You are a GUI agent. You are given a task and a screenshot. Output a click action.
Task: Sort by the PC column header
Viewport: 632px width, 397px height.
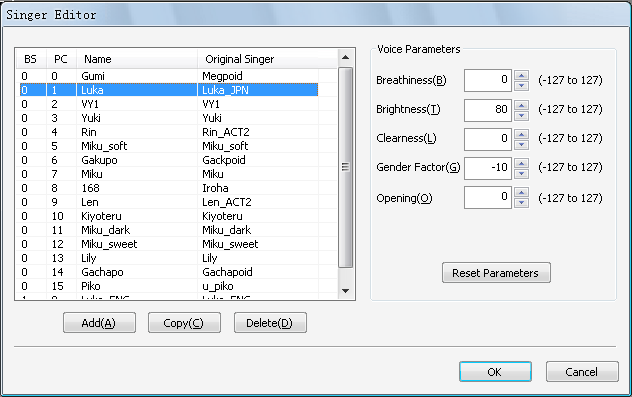[x=61, y=59]
